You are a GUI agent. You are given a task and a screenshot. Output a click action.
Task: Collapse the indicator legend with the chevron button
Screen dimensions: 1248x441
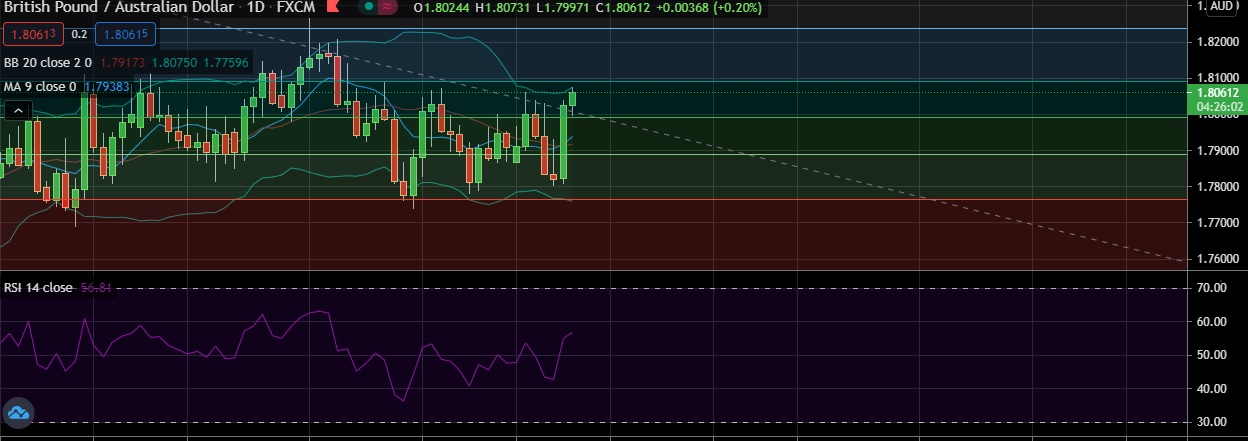[x=16, y=110]
